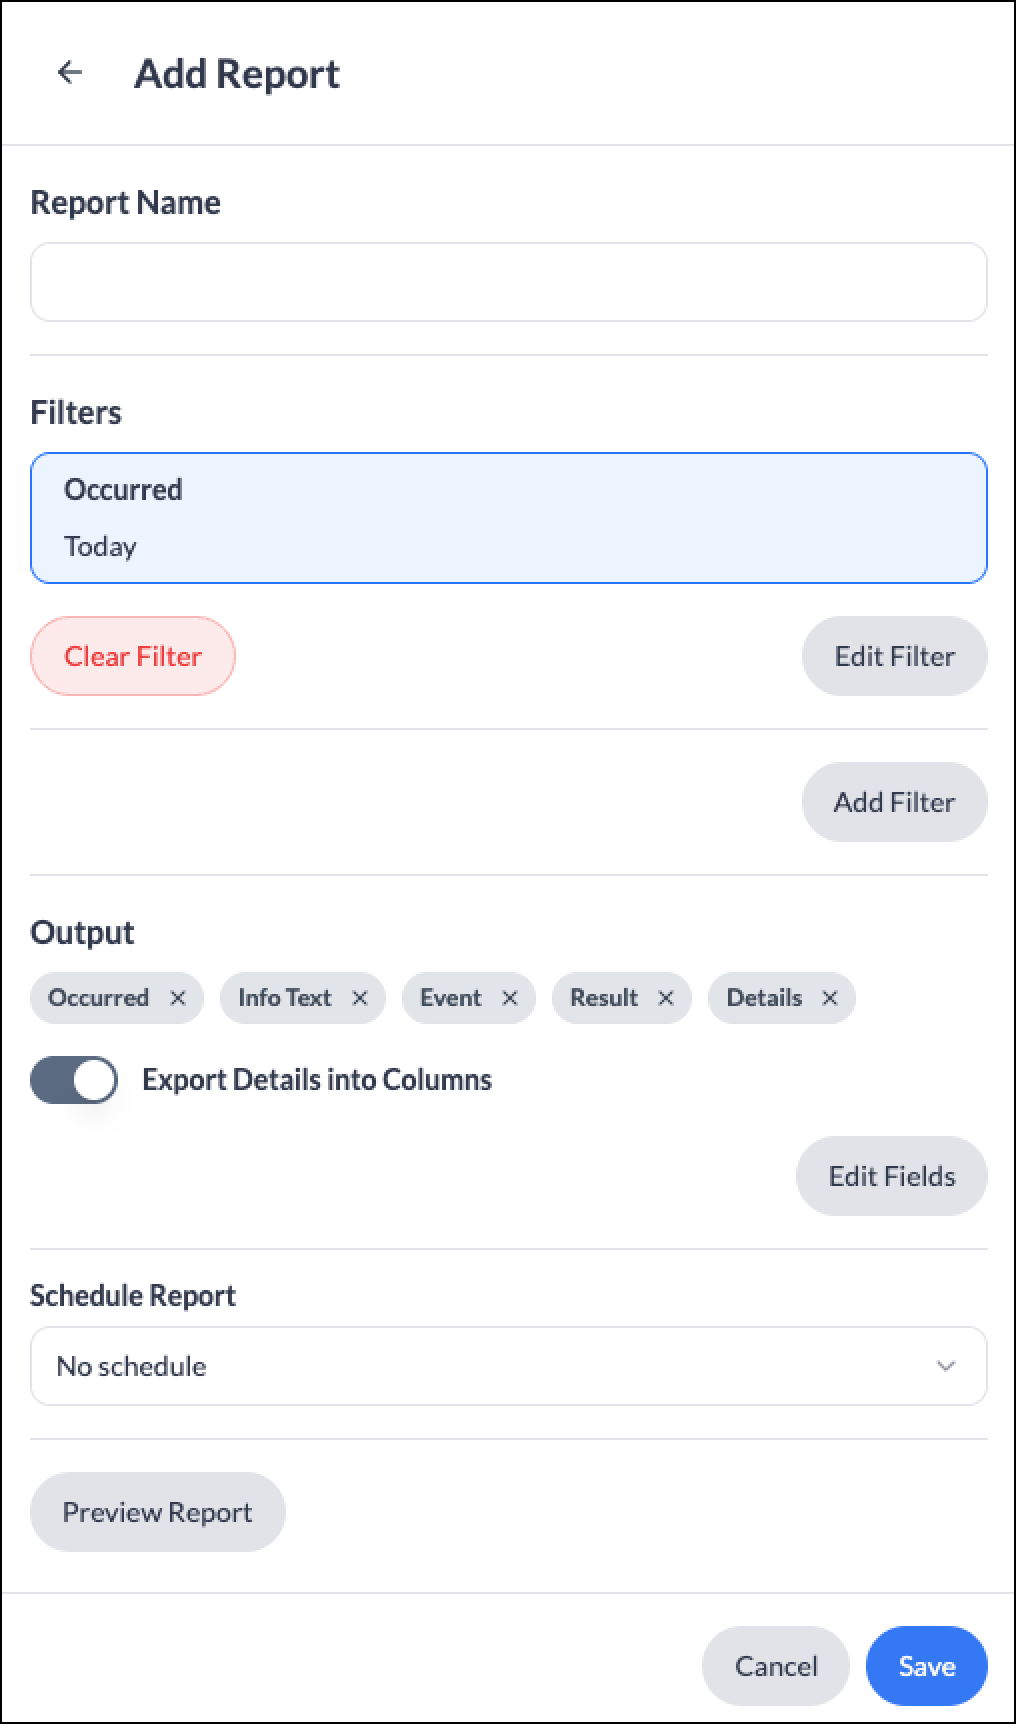Screen dimensions: 1016x1724
Task: Open Edit Filter for Occurred
Action: [x=895, y=656]
